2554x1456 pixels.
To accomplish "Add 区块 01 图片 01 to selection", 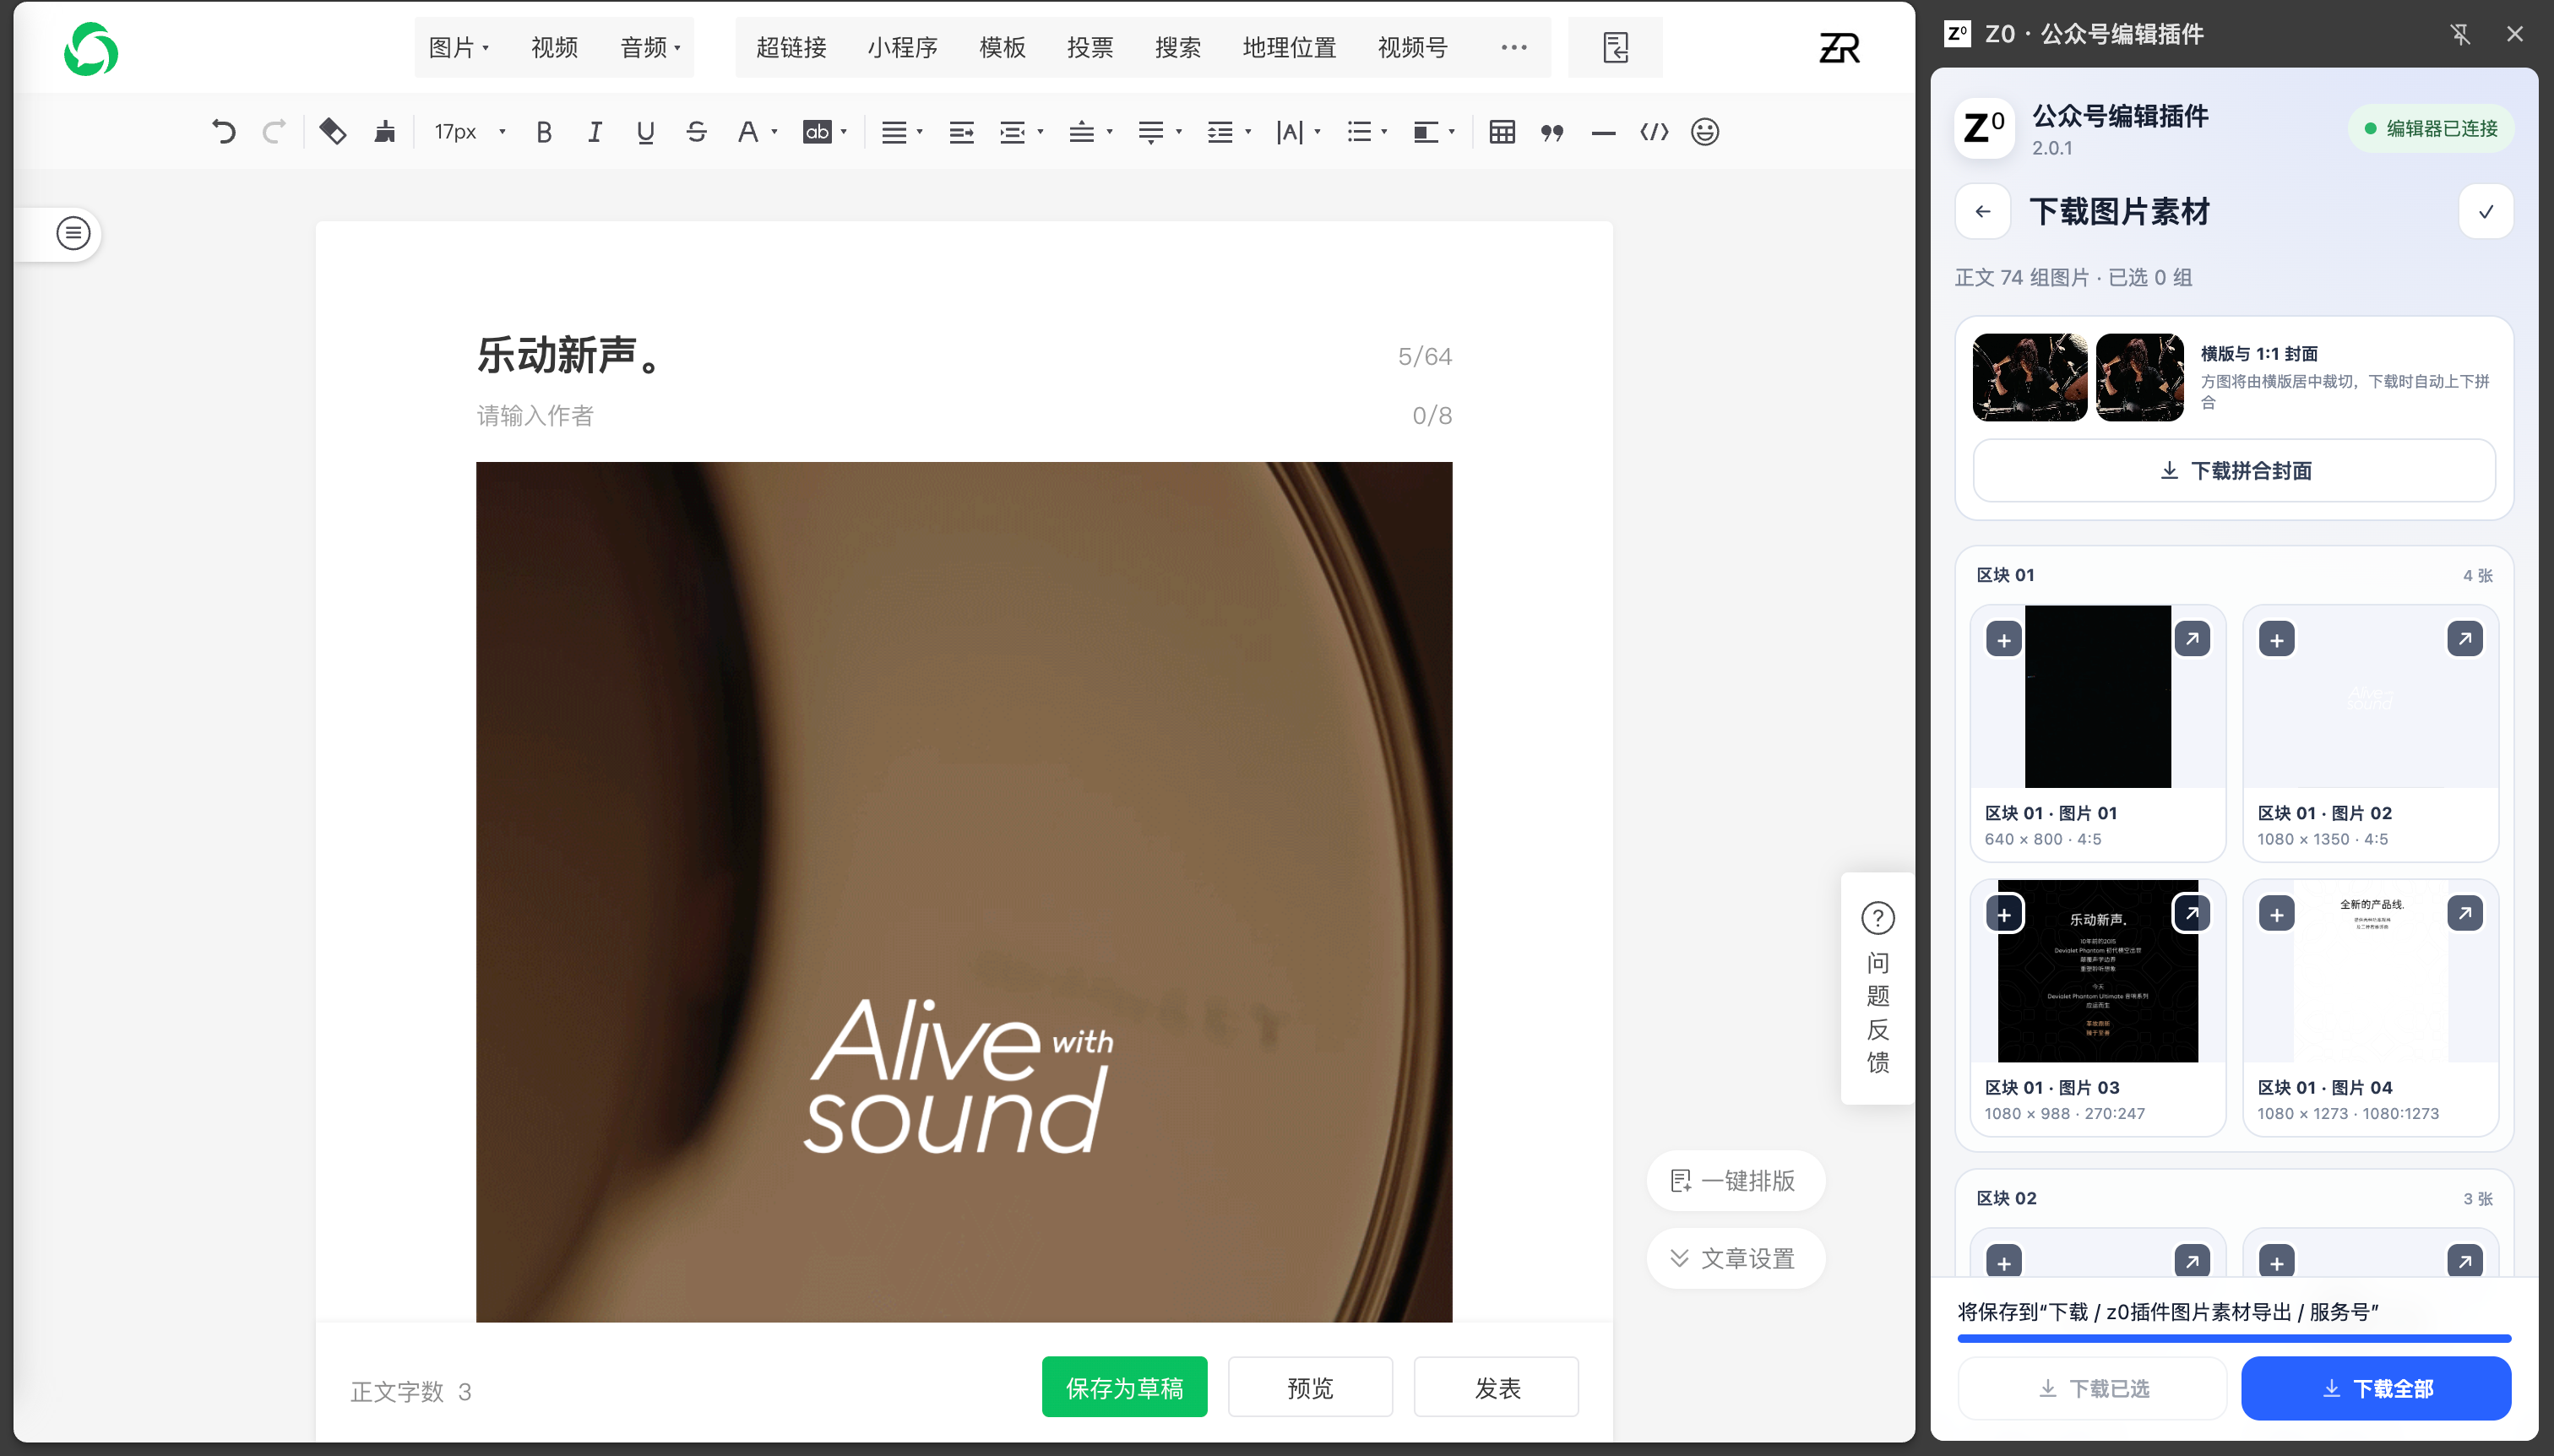I will 2003,640.
